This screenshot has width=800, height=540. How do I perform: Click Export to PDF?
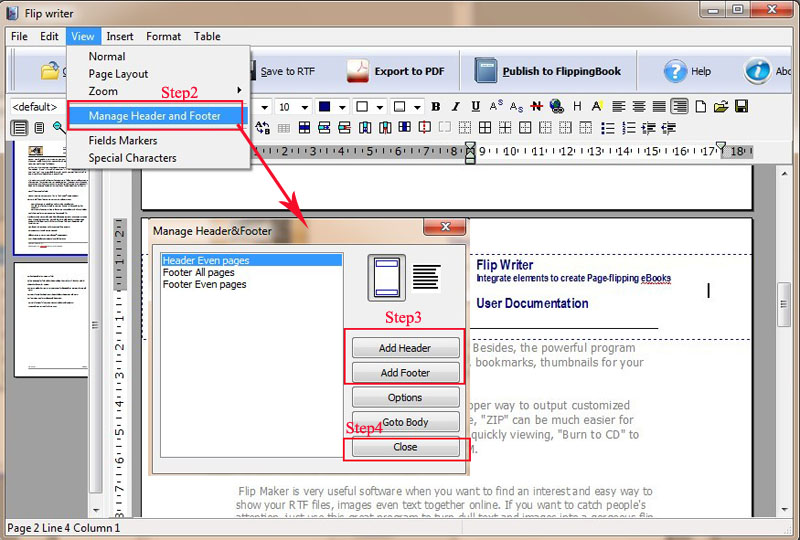pos(396,71)
